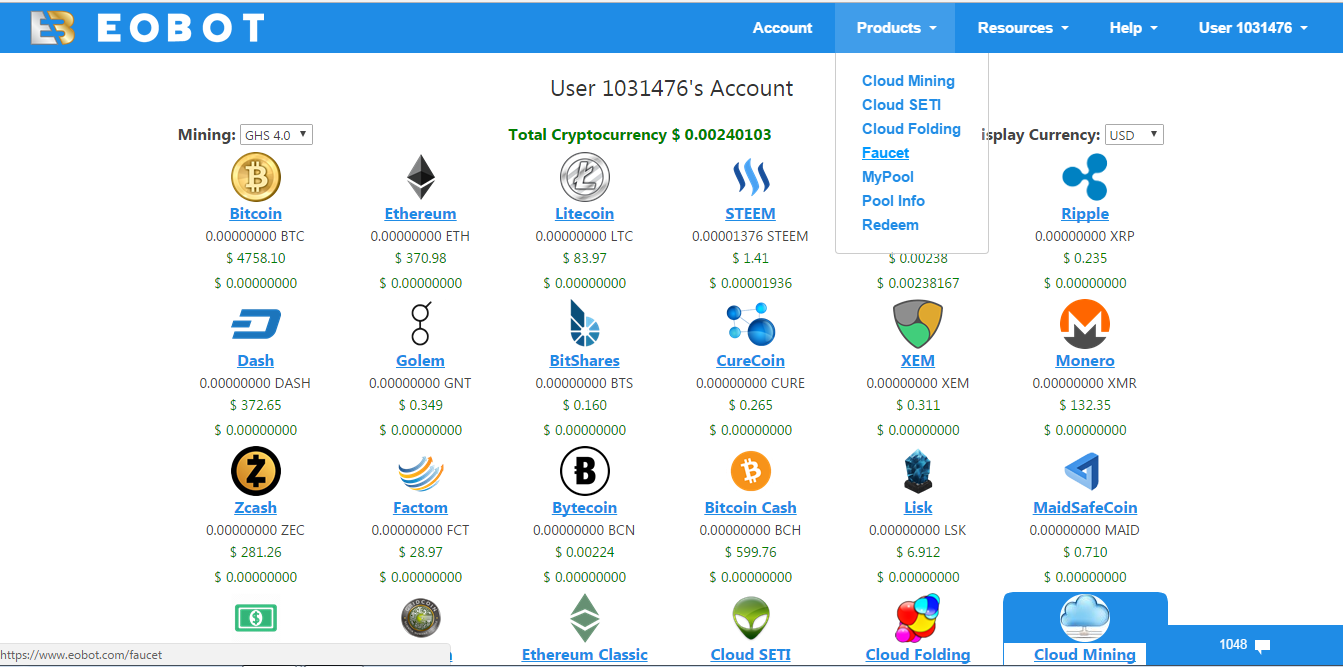This screenshot has height=667, width=1343.
Task: Expand the Resources menu
Action: tap(1023, 28)
